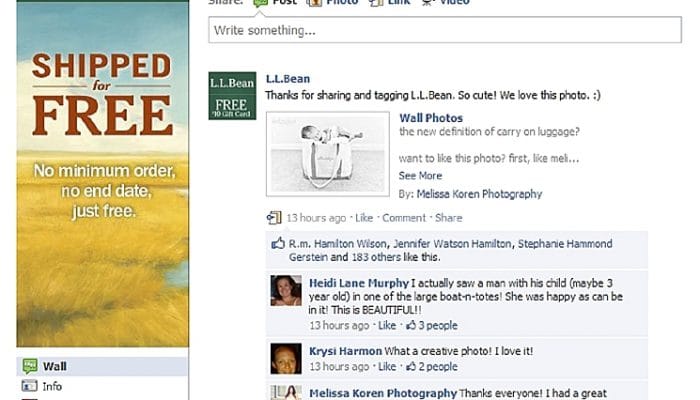The image size is (700, 400).
Task: Click the thumbs-up icon beside likers list
Action: (x=278, y=243)
